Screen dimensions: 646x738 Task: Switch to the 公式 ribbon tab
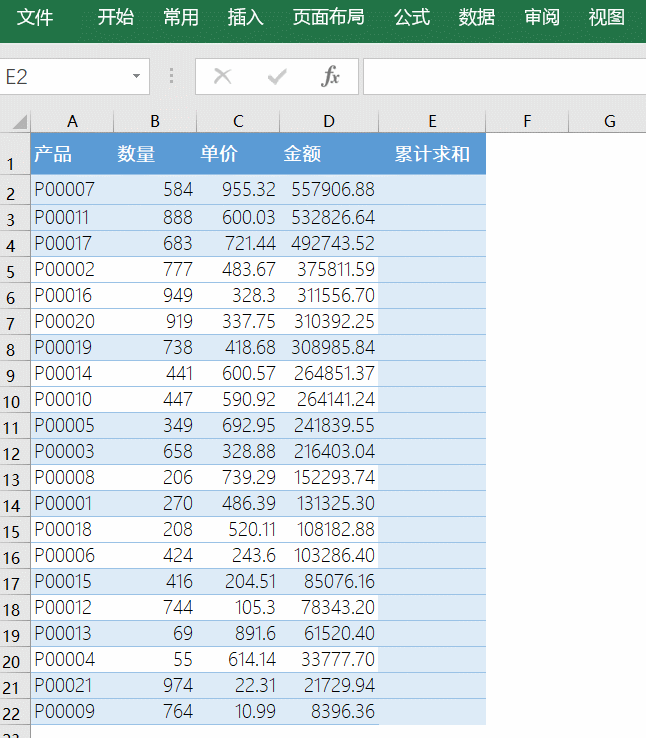(x=412, y=17)
